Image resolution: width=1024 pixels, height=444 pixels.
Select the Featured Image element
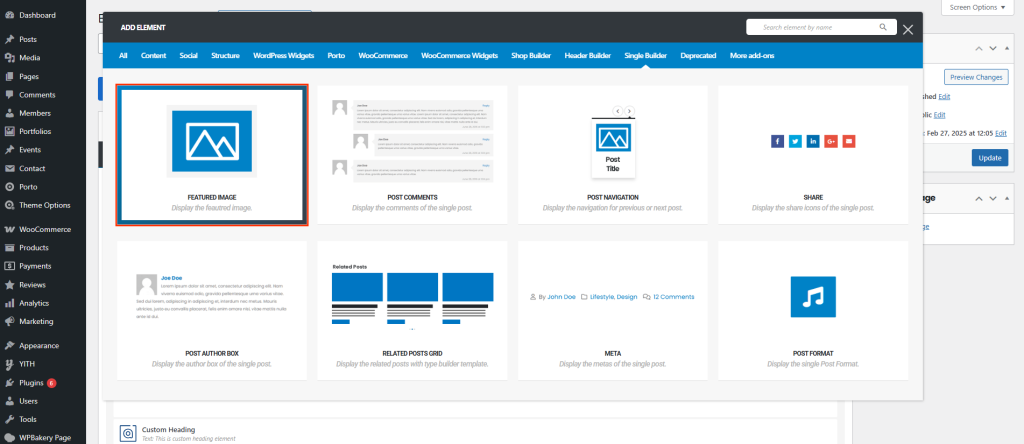tap(212, 154)
